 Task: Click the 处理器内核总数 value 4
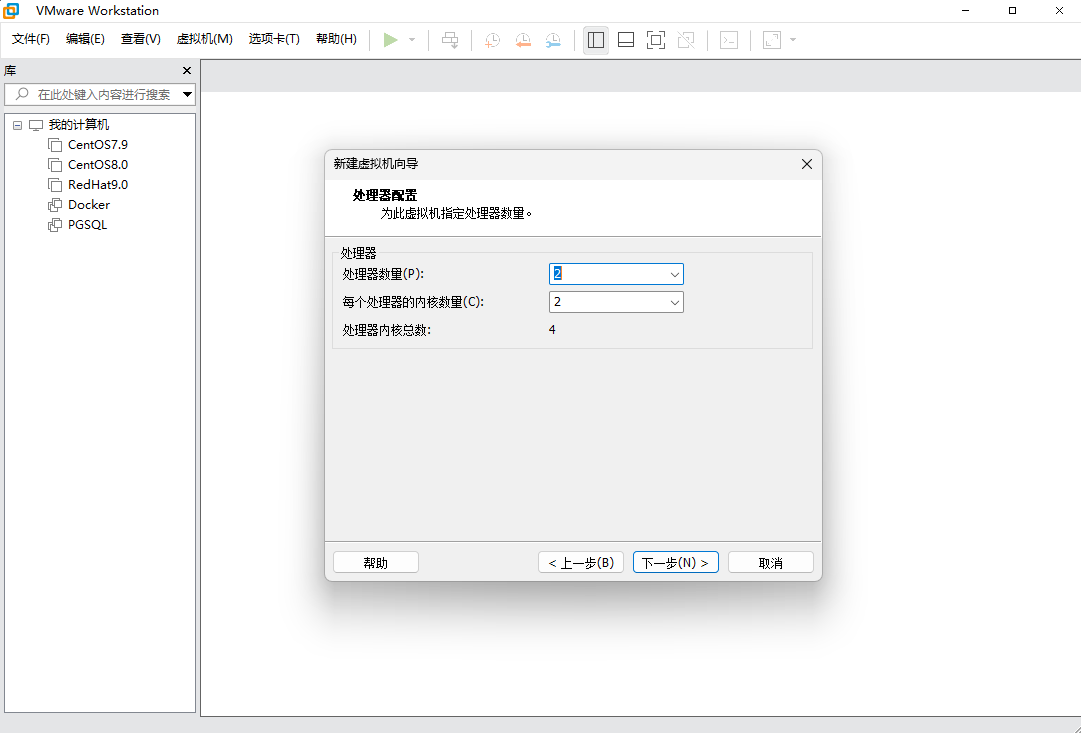point(552,330)
